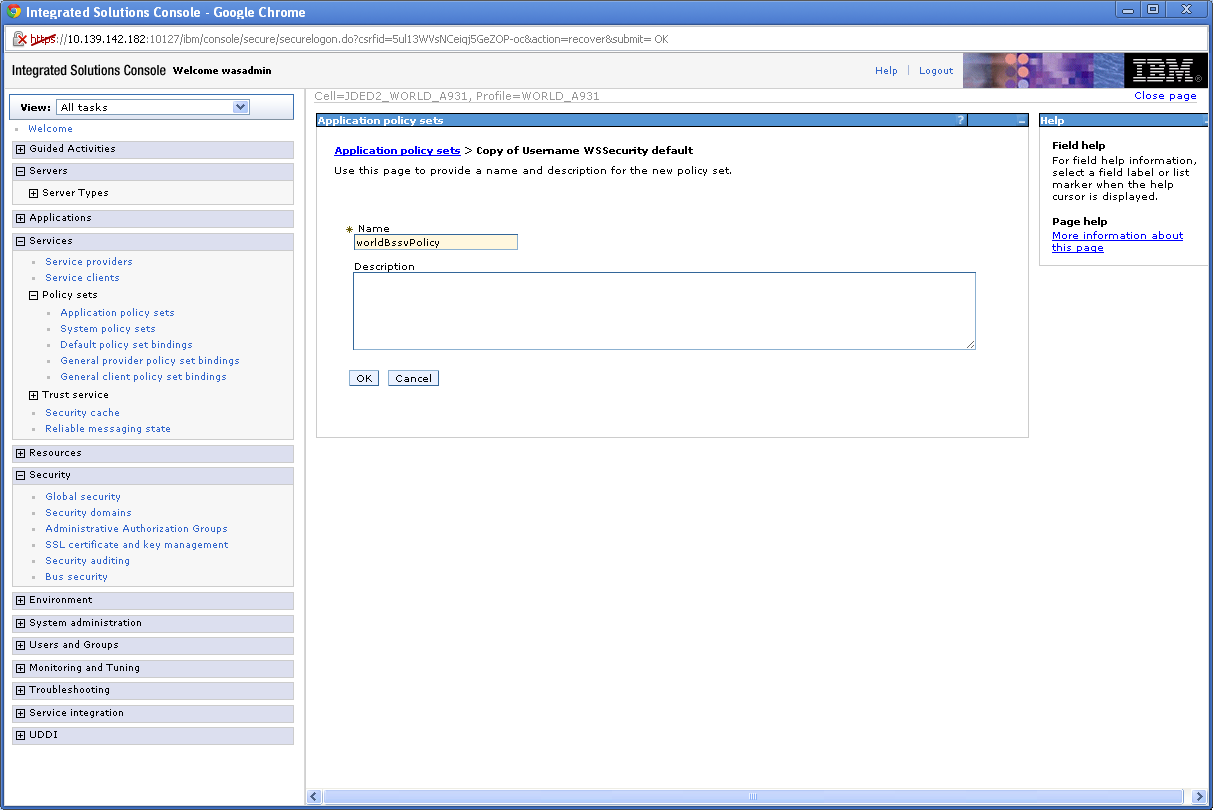
Task: Click the Name input field
Action: (435, 242)
